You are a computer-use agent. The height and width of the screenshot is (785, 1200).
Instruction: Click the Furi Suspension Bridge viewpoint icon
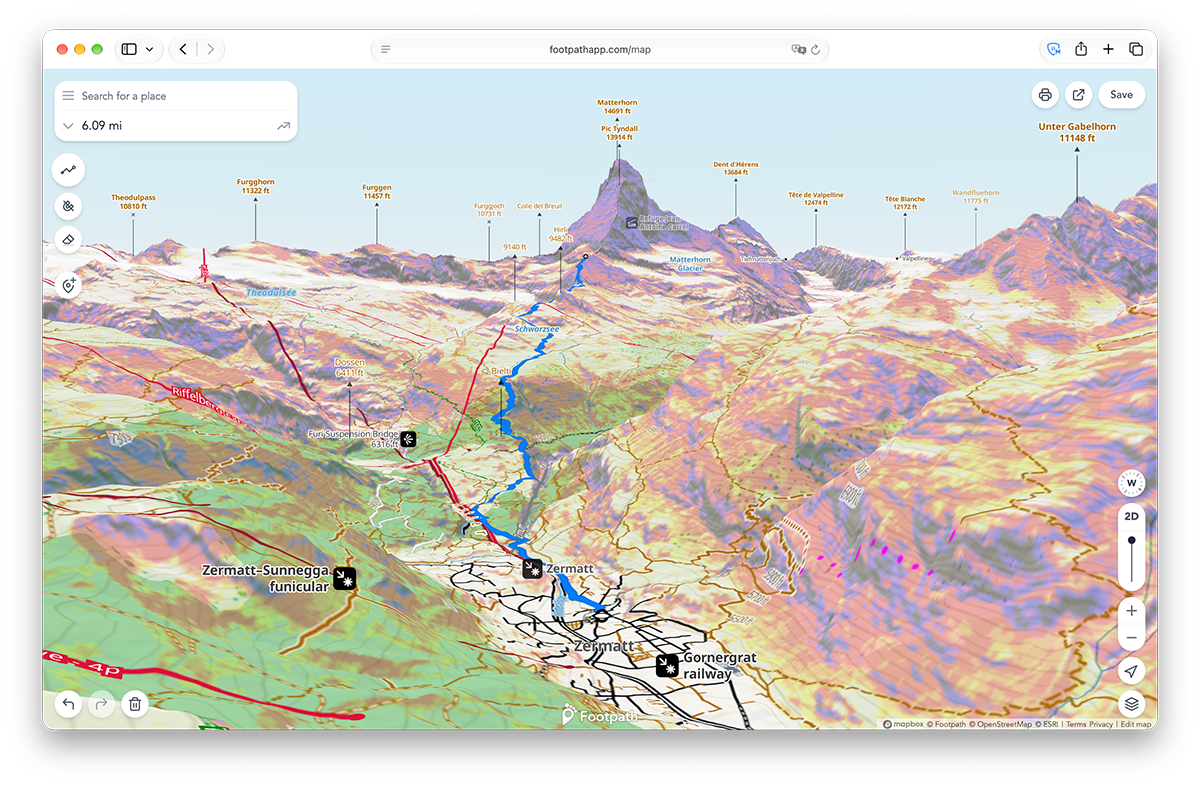click(408, 439)
